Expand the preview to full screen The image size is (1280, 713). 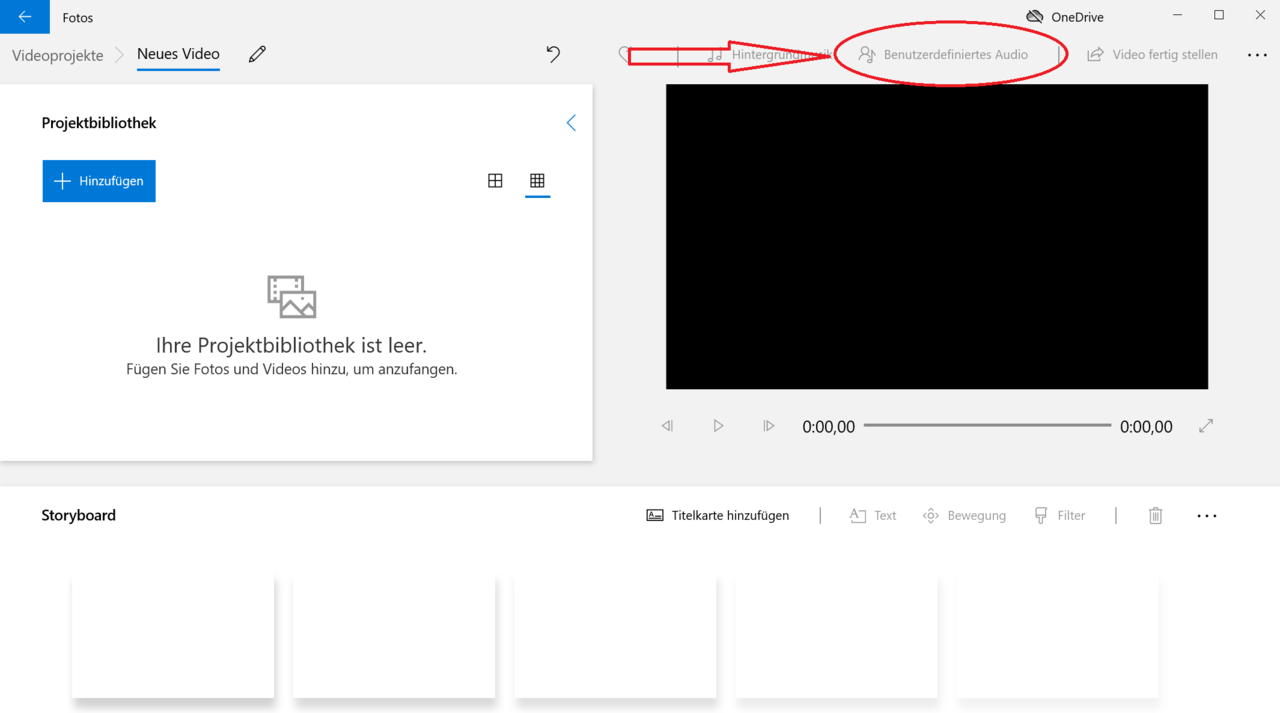coord(1206,426)
